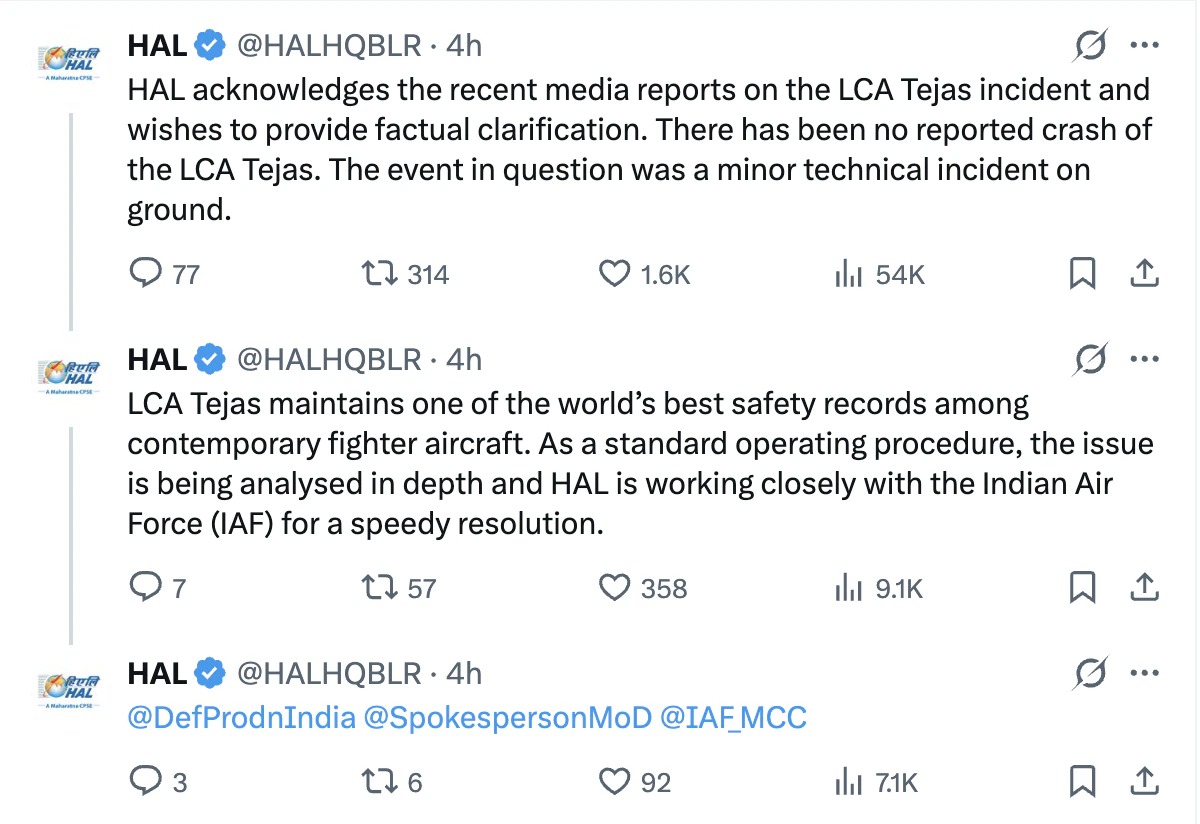Image resolution: width=1200 pixels, height=824 pixels.
Task: Repost the tweet with 57 reposts
Action: tap(380, 588)
